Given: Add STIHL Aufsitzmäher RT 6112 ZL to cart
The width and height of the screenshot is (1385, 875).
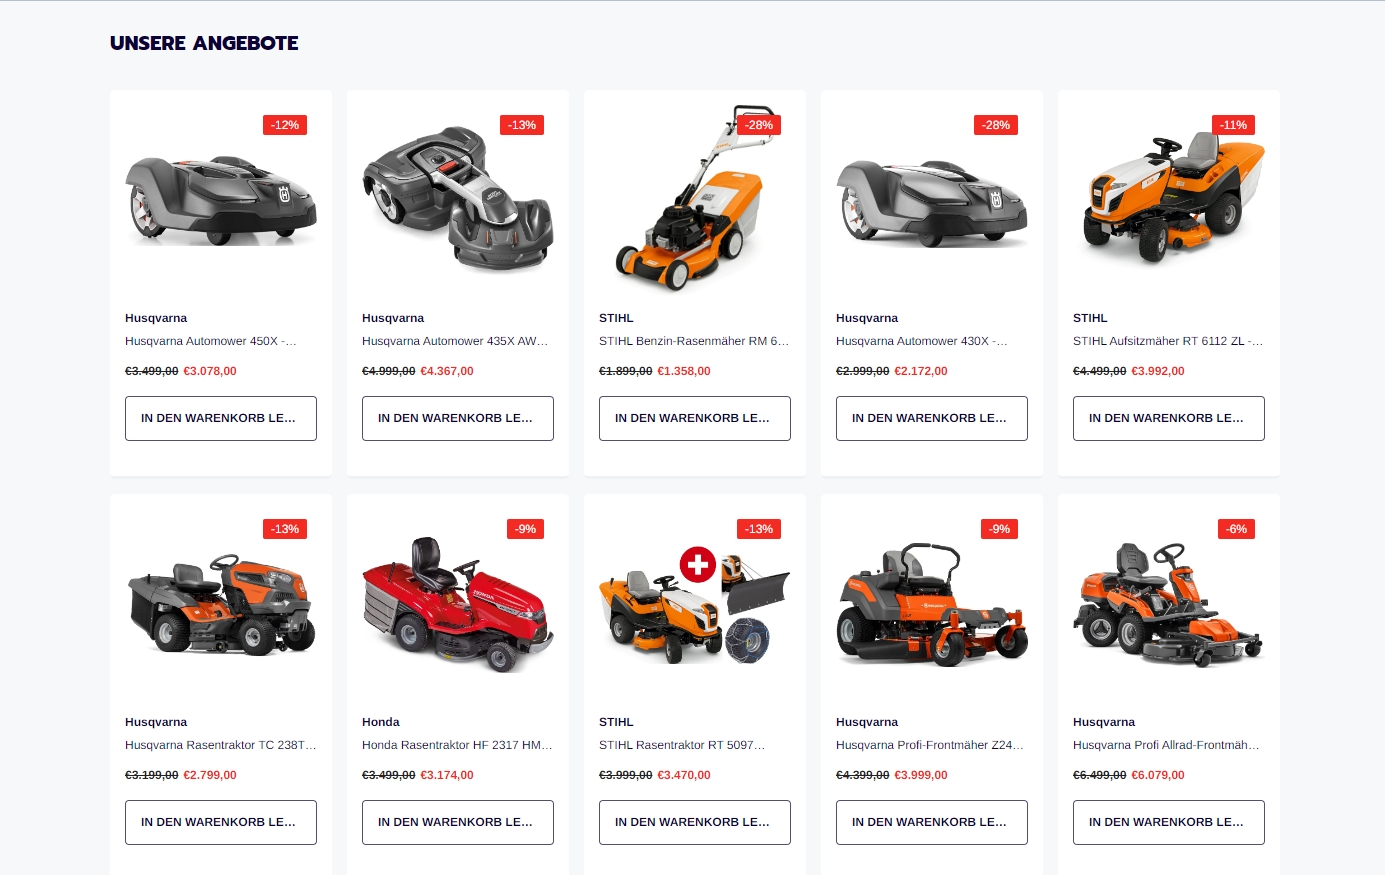Looking at the screenshot, I should pos(1169,418).
